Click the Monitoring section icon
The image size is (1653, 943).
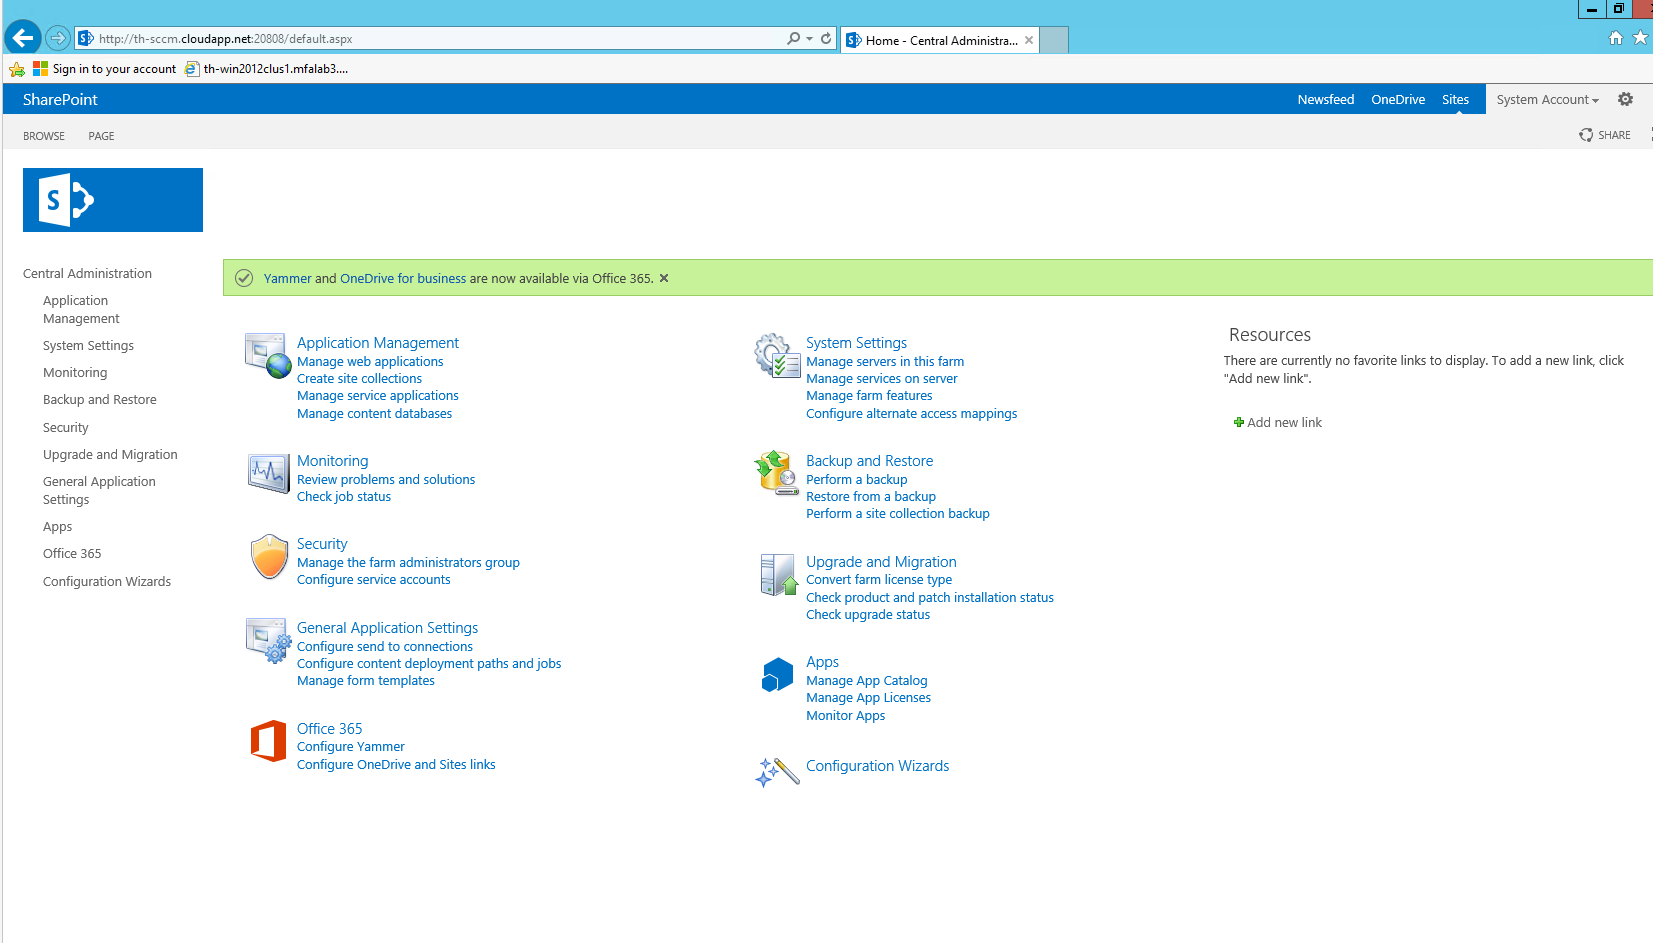268,473
